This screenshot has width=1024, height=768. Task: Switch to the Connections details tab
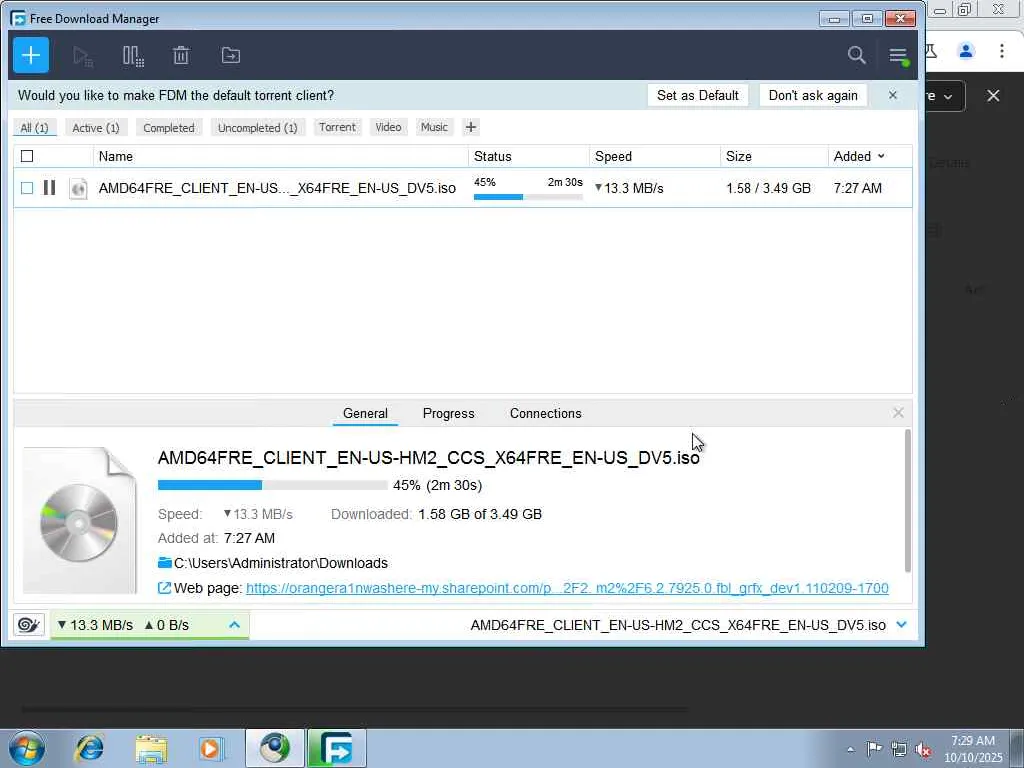click(545, 413)
